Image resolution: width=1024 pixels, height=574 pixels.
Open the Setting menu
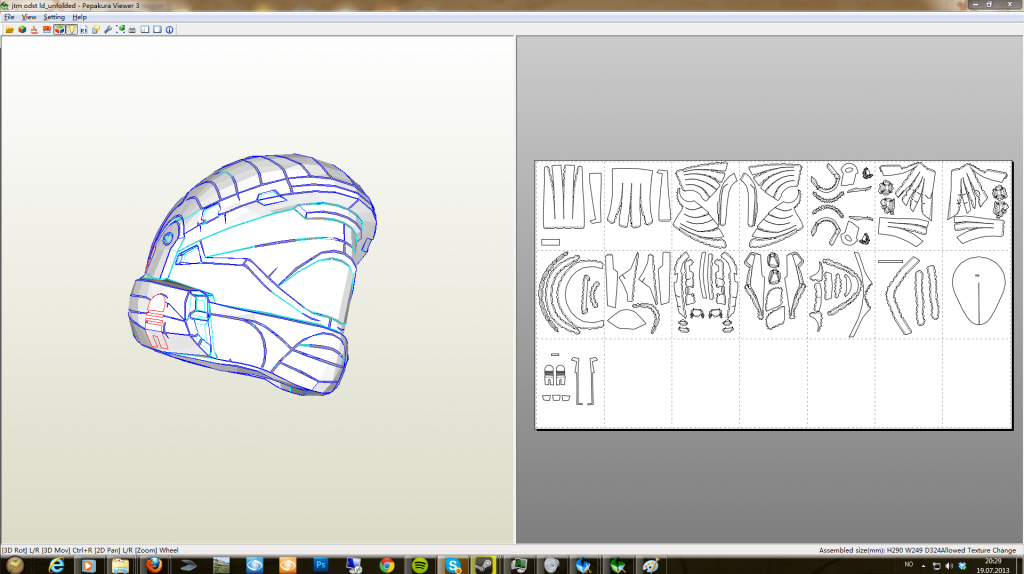[x=54, y=17]
